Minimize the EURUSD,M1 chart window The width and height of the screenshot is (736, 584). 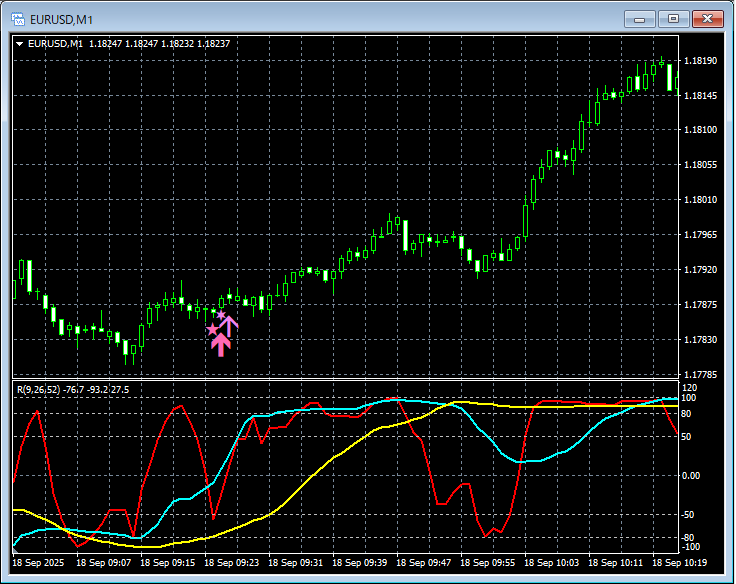point(640,18)
